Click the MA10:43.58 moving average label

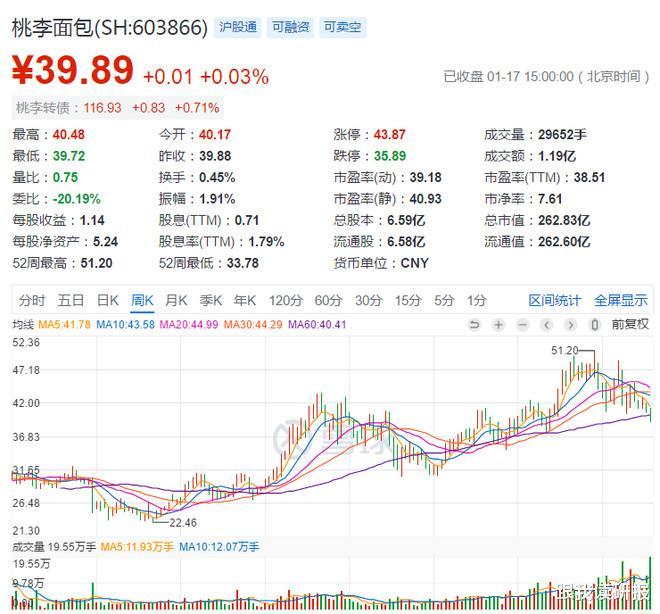click(125, 324)
